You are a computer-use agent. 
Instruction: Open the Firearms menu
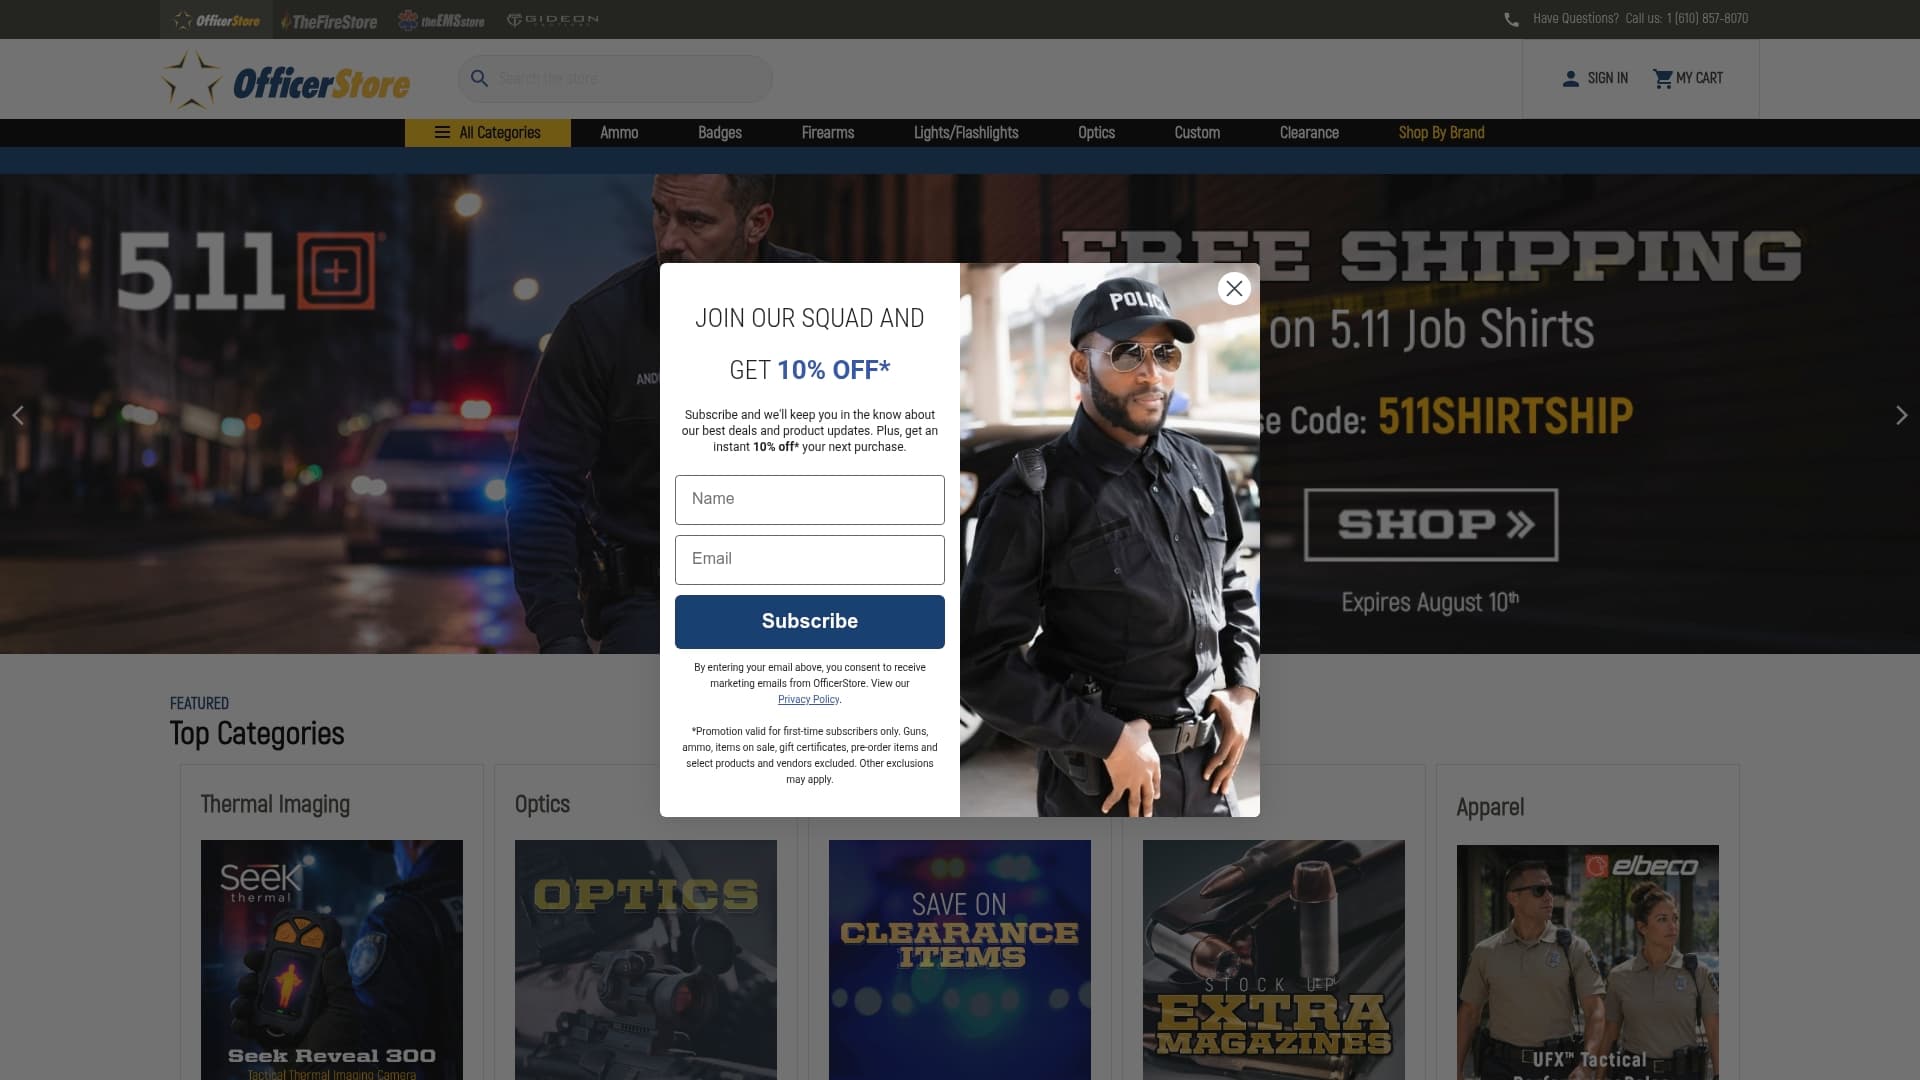tap(828, 133)
